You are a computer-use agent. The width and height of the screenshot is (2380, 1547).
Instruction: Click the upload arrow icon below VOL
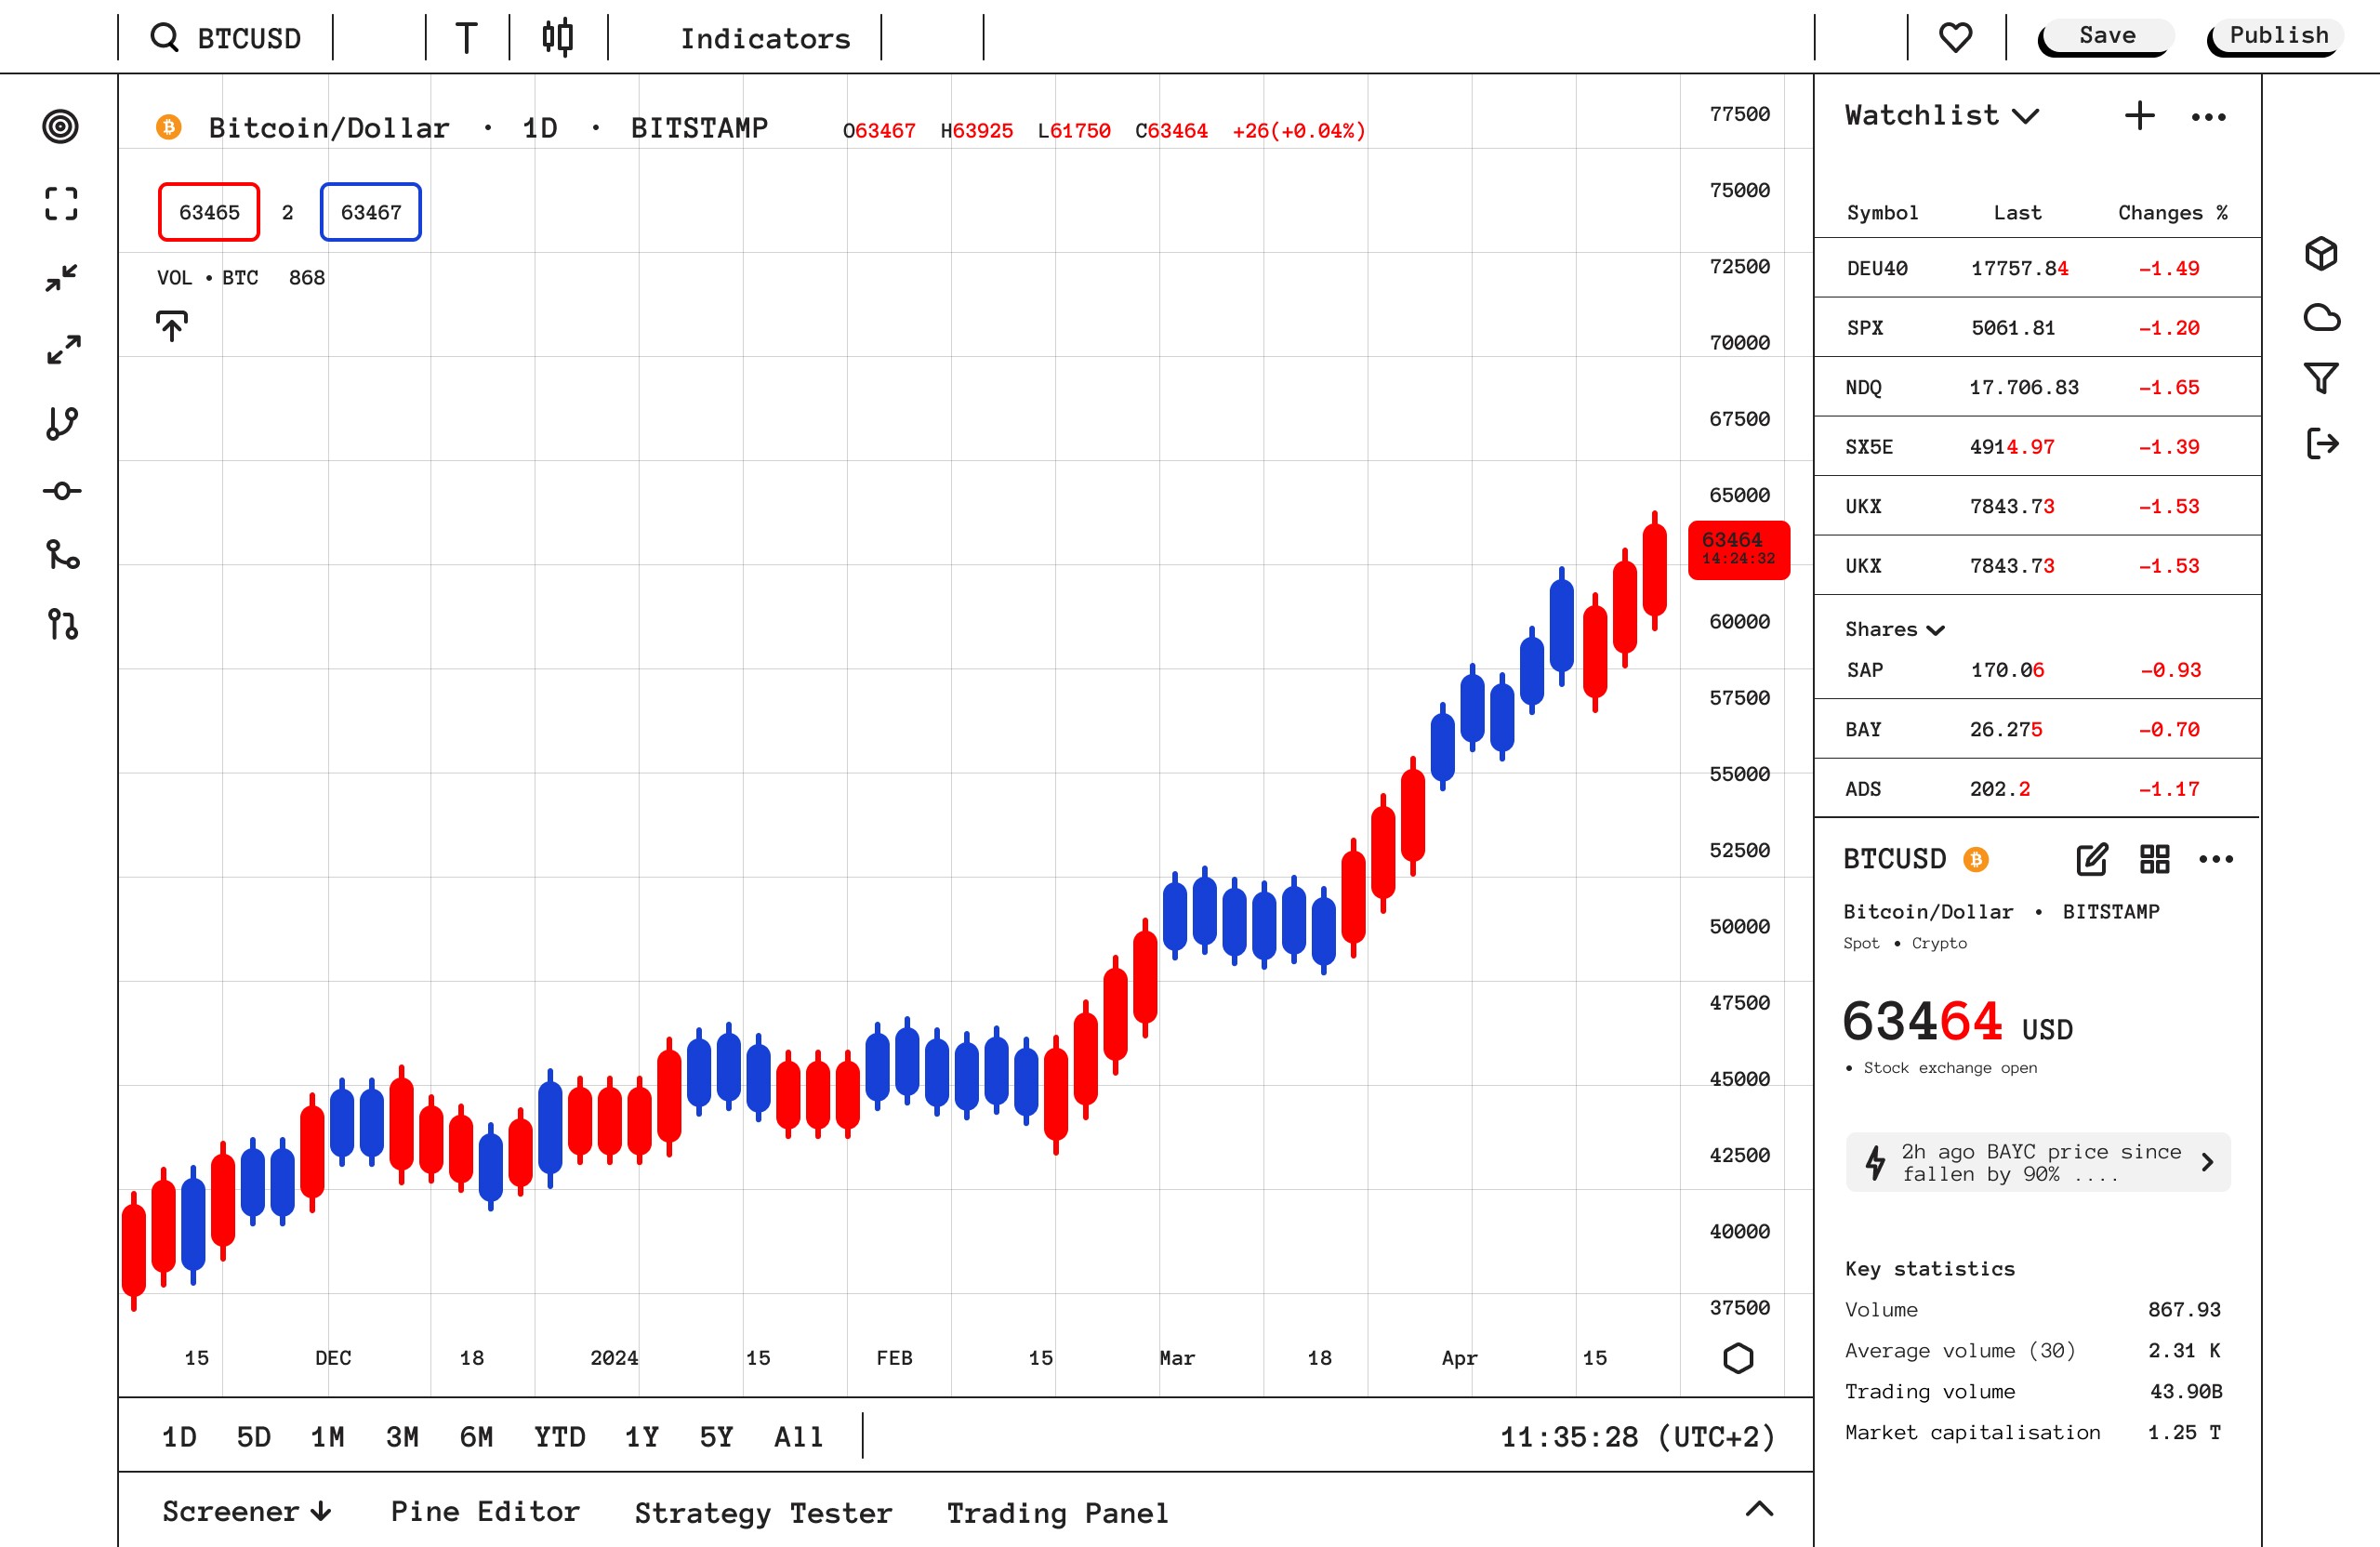coord(172,326)
